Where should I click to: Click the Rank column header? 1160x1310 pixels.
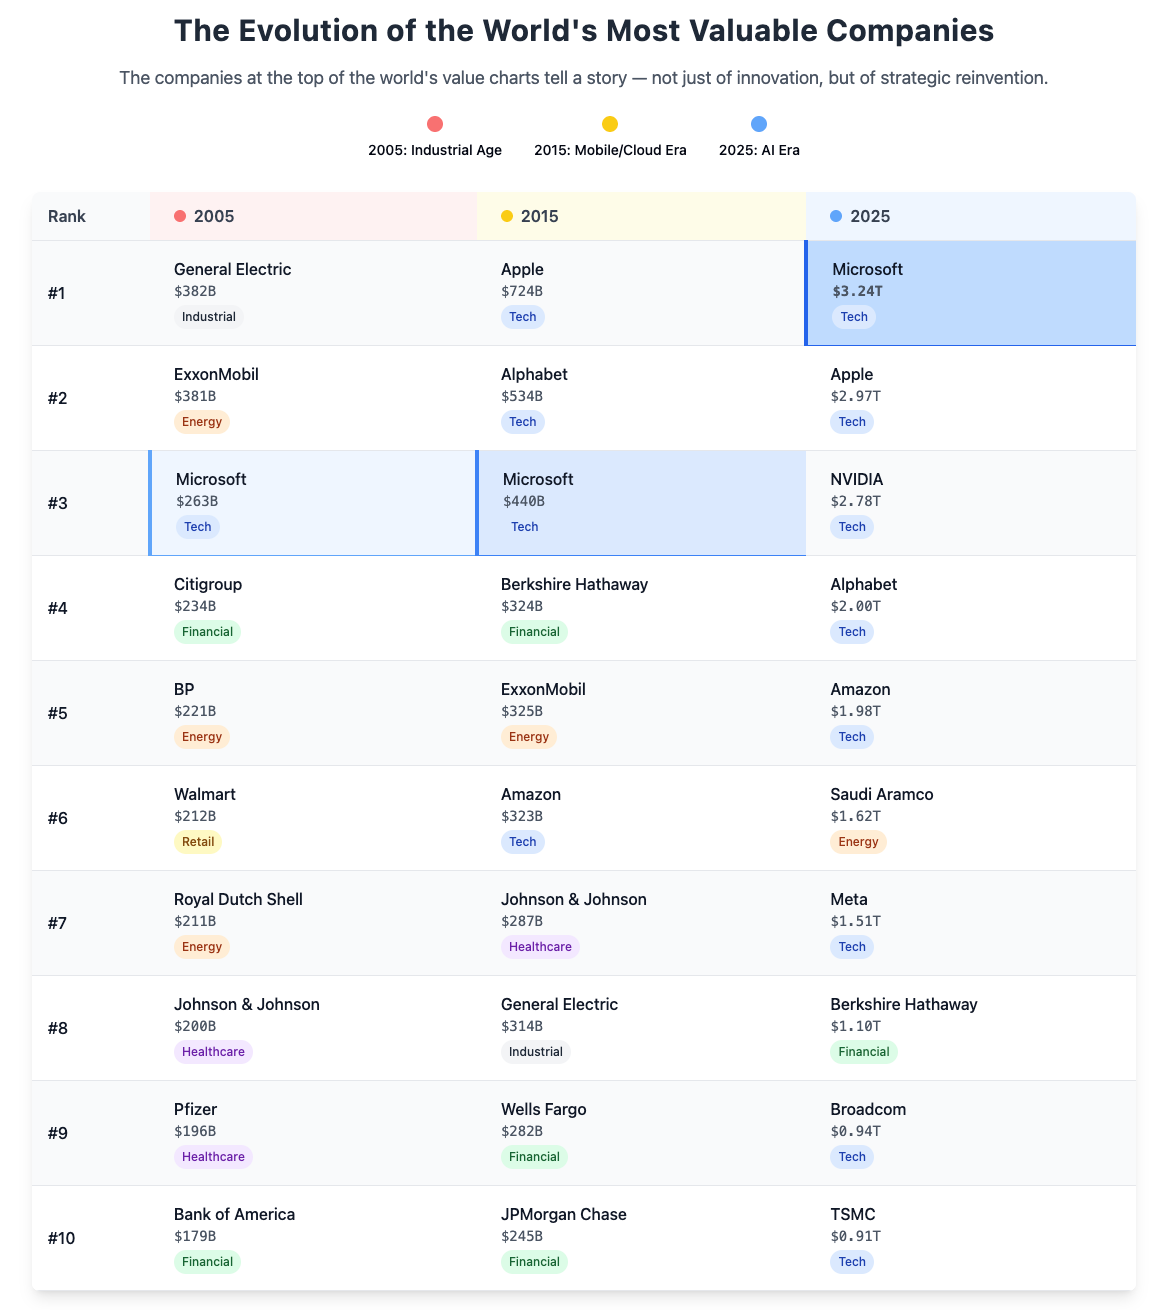67,216
